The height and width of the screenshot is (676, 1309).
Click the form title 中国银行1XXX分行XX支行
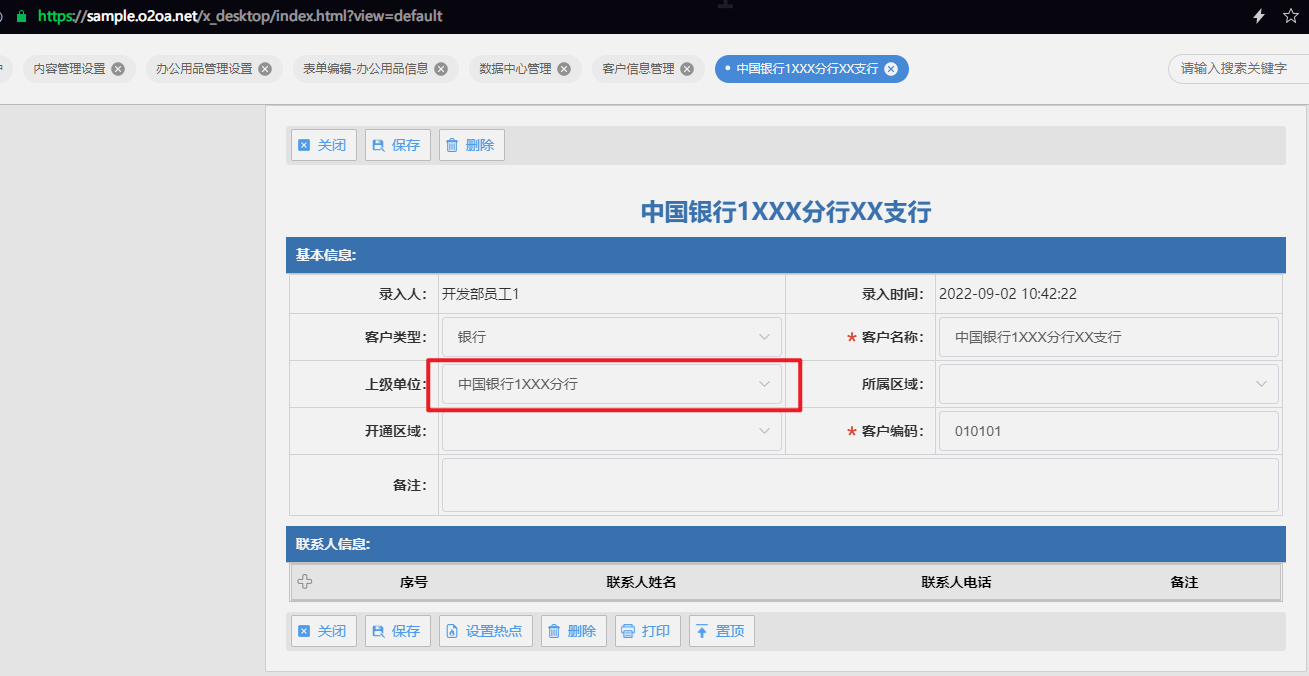tap(785, 212)
